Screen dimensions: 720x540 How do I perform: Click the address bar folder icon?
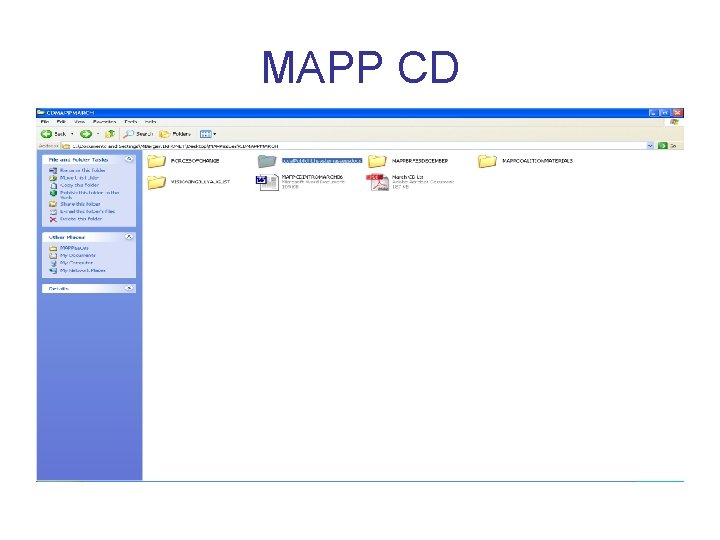tap(66, 146)
